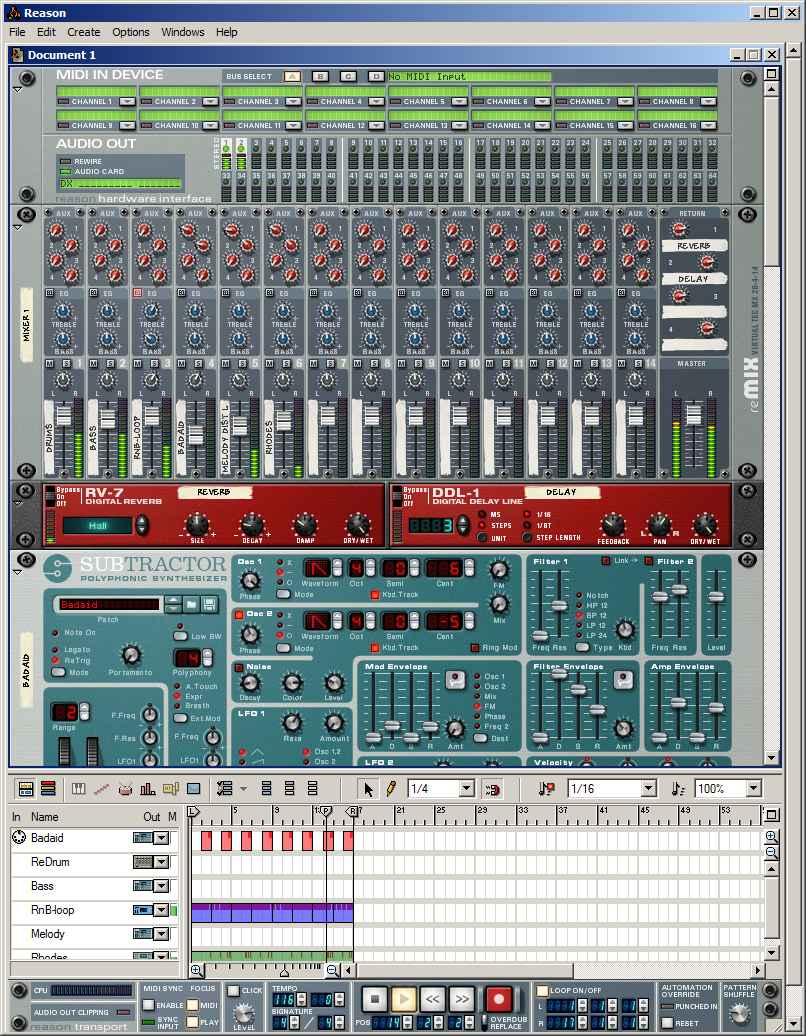The height and width of the screenshot is (1036, 806).
Task: Click Subtractor patch name Badaid display
Action: click(x=109, y=605)
